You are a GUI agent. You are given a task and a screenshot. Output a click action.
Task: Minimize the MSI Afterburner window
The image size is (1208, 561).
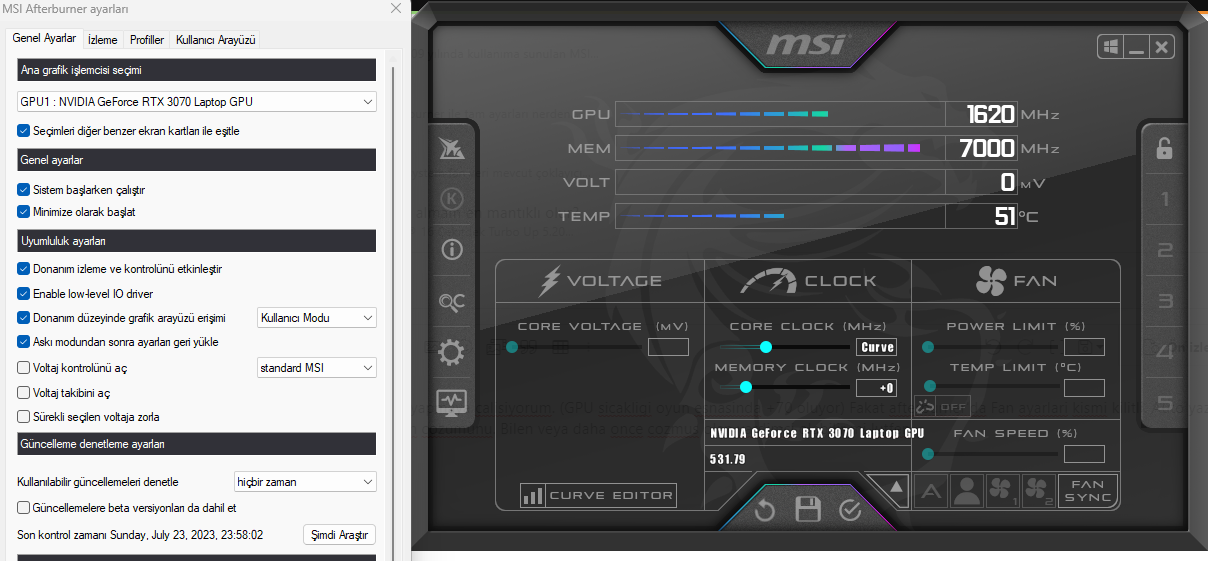(x=1136, y=47)
